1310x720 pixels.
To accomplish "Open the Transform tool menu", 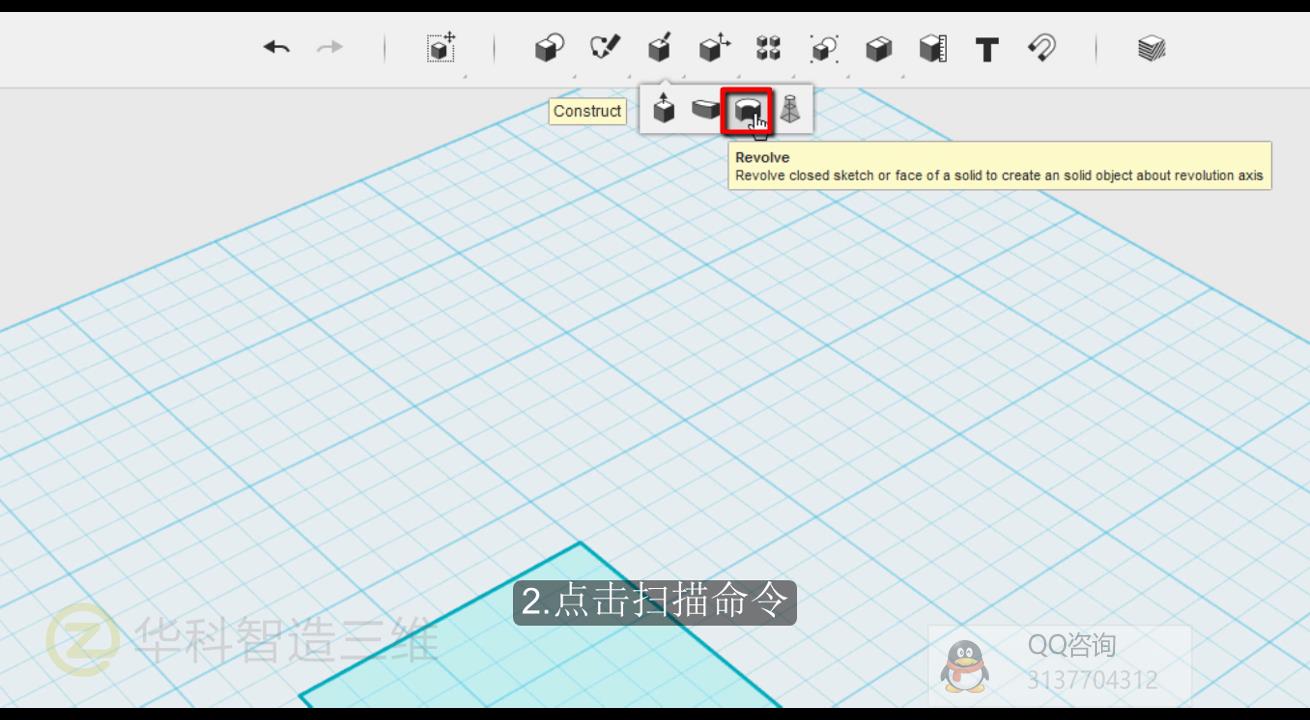I will point(441,47).
